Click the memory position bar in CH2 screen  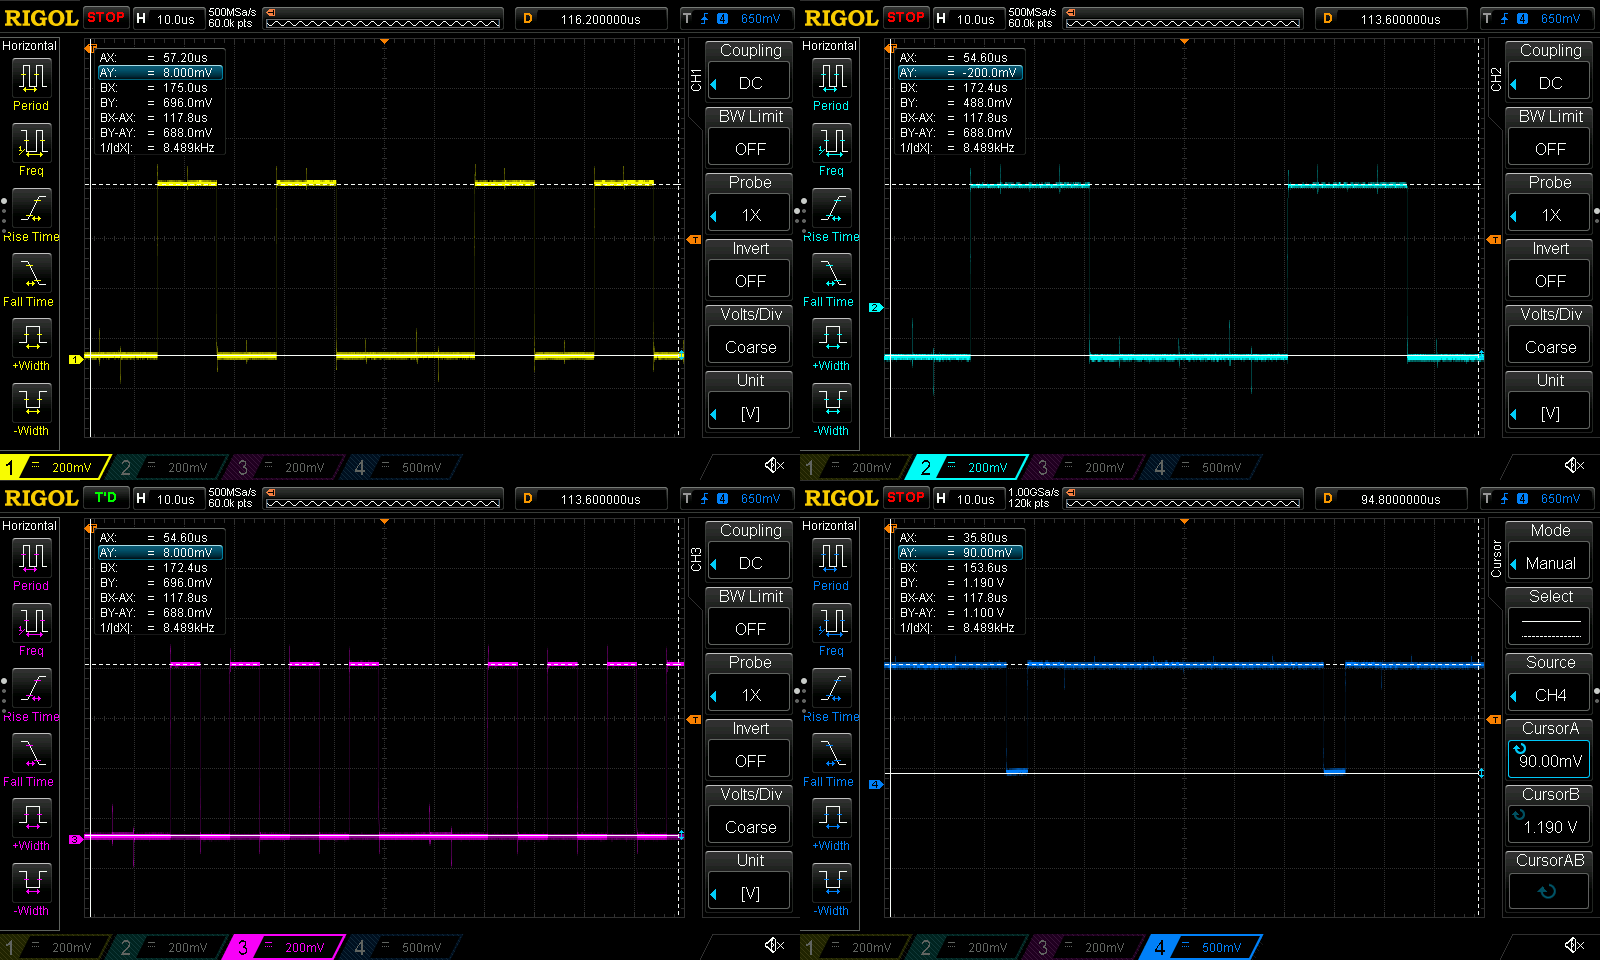click(x=1184, y=19)
